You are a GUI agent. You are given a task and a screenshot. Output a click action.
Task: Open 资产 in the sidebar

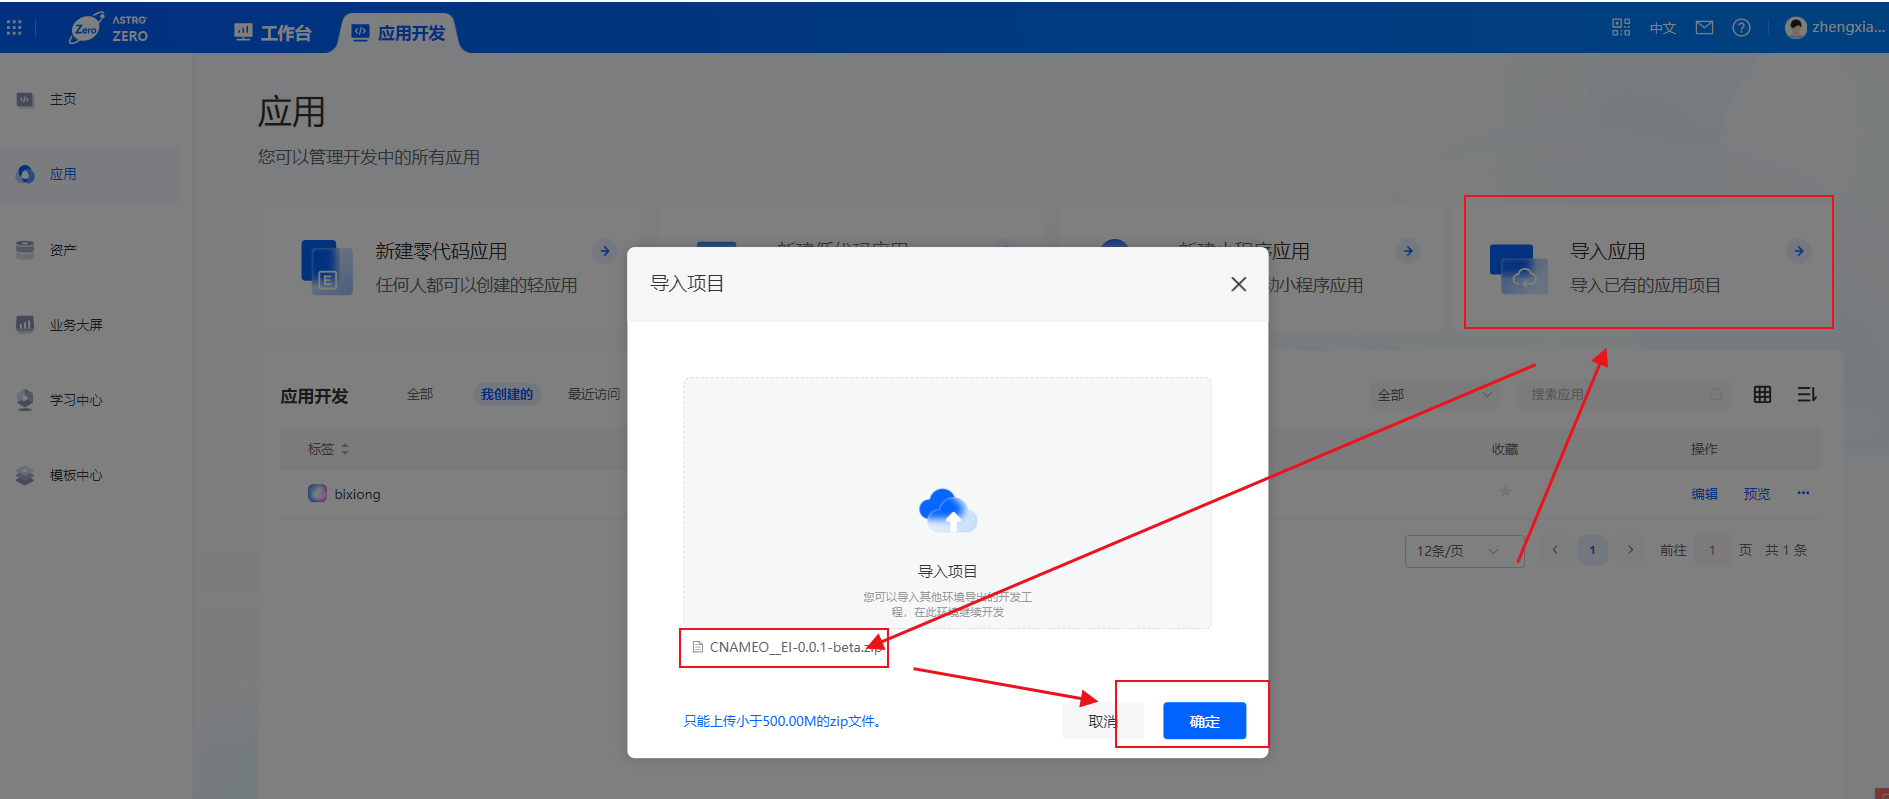coord(63,250)
